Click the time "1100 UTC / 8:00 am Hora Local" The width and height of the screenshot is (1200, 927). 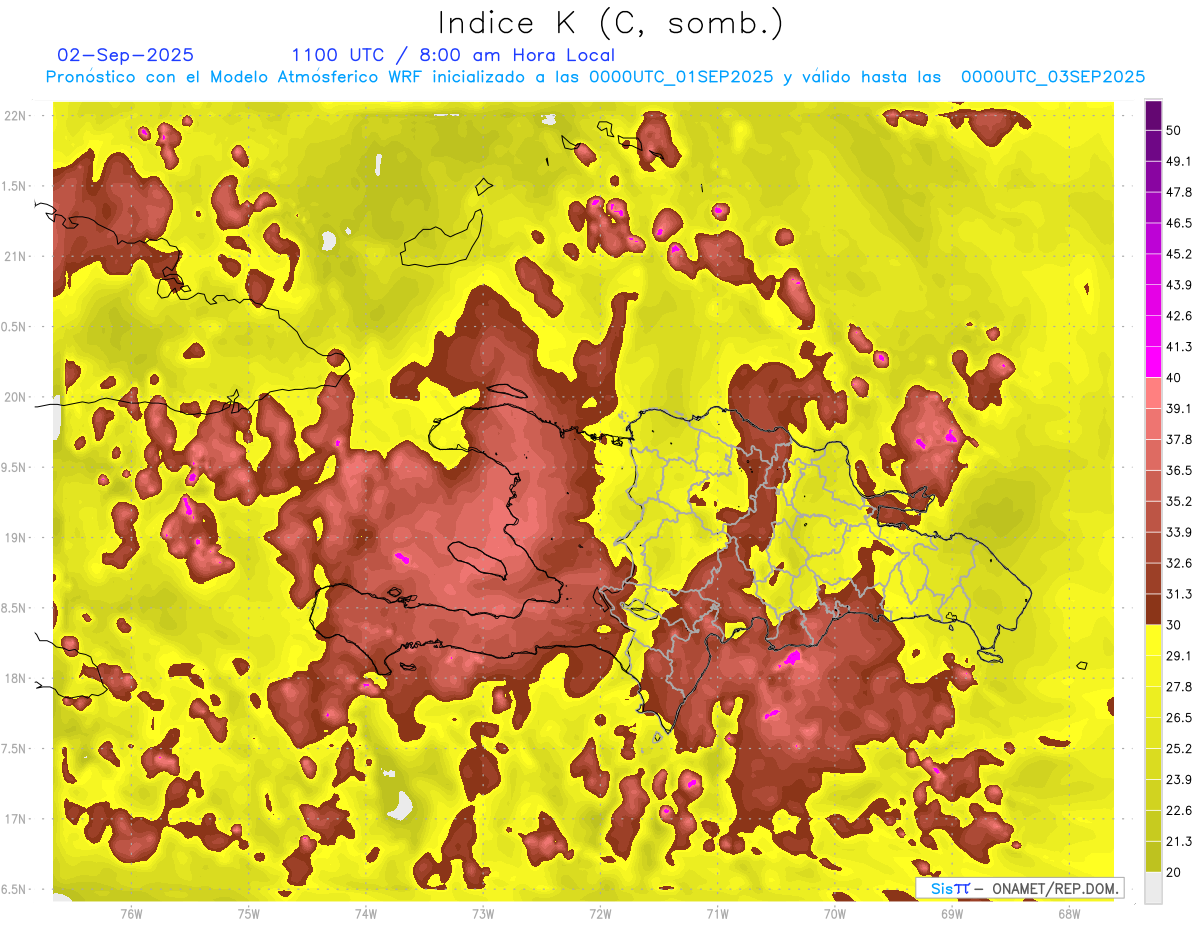[453, 55]
